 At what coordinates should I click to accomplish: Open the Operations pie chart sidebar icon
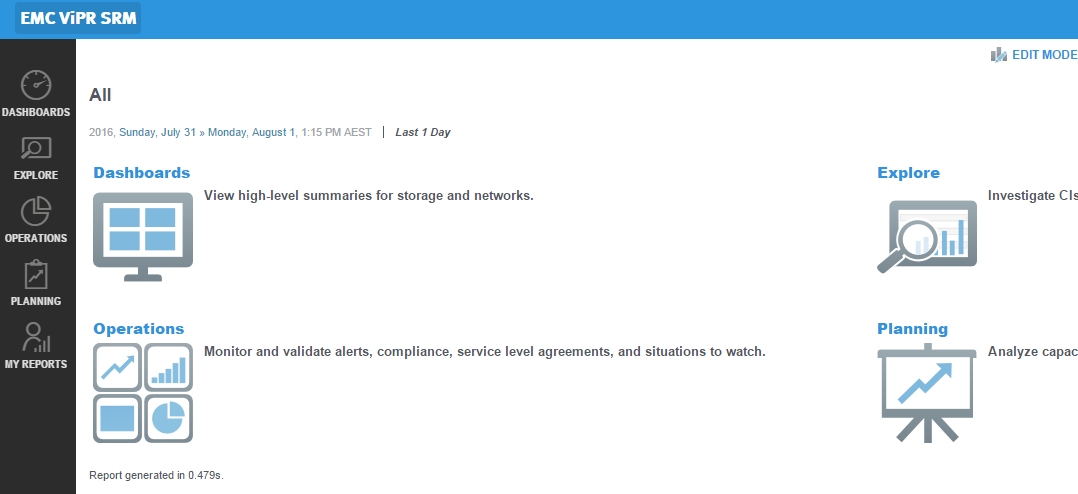36,212
